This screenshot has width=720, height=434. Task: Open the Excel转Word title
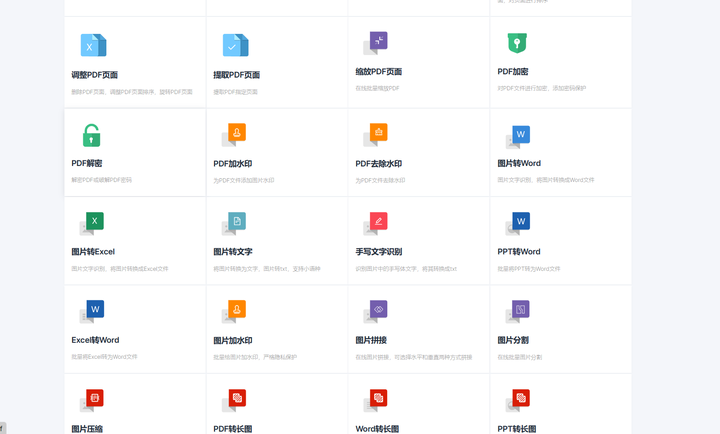click(95, 340)
